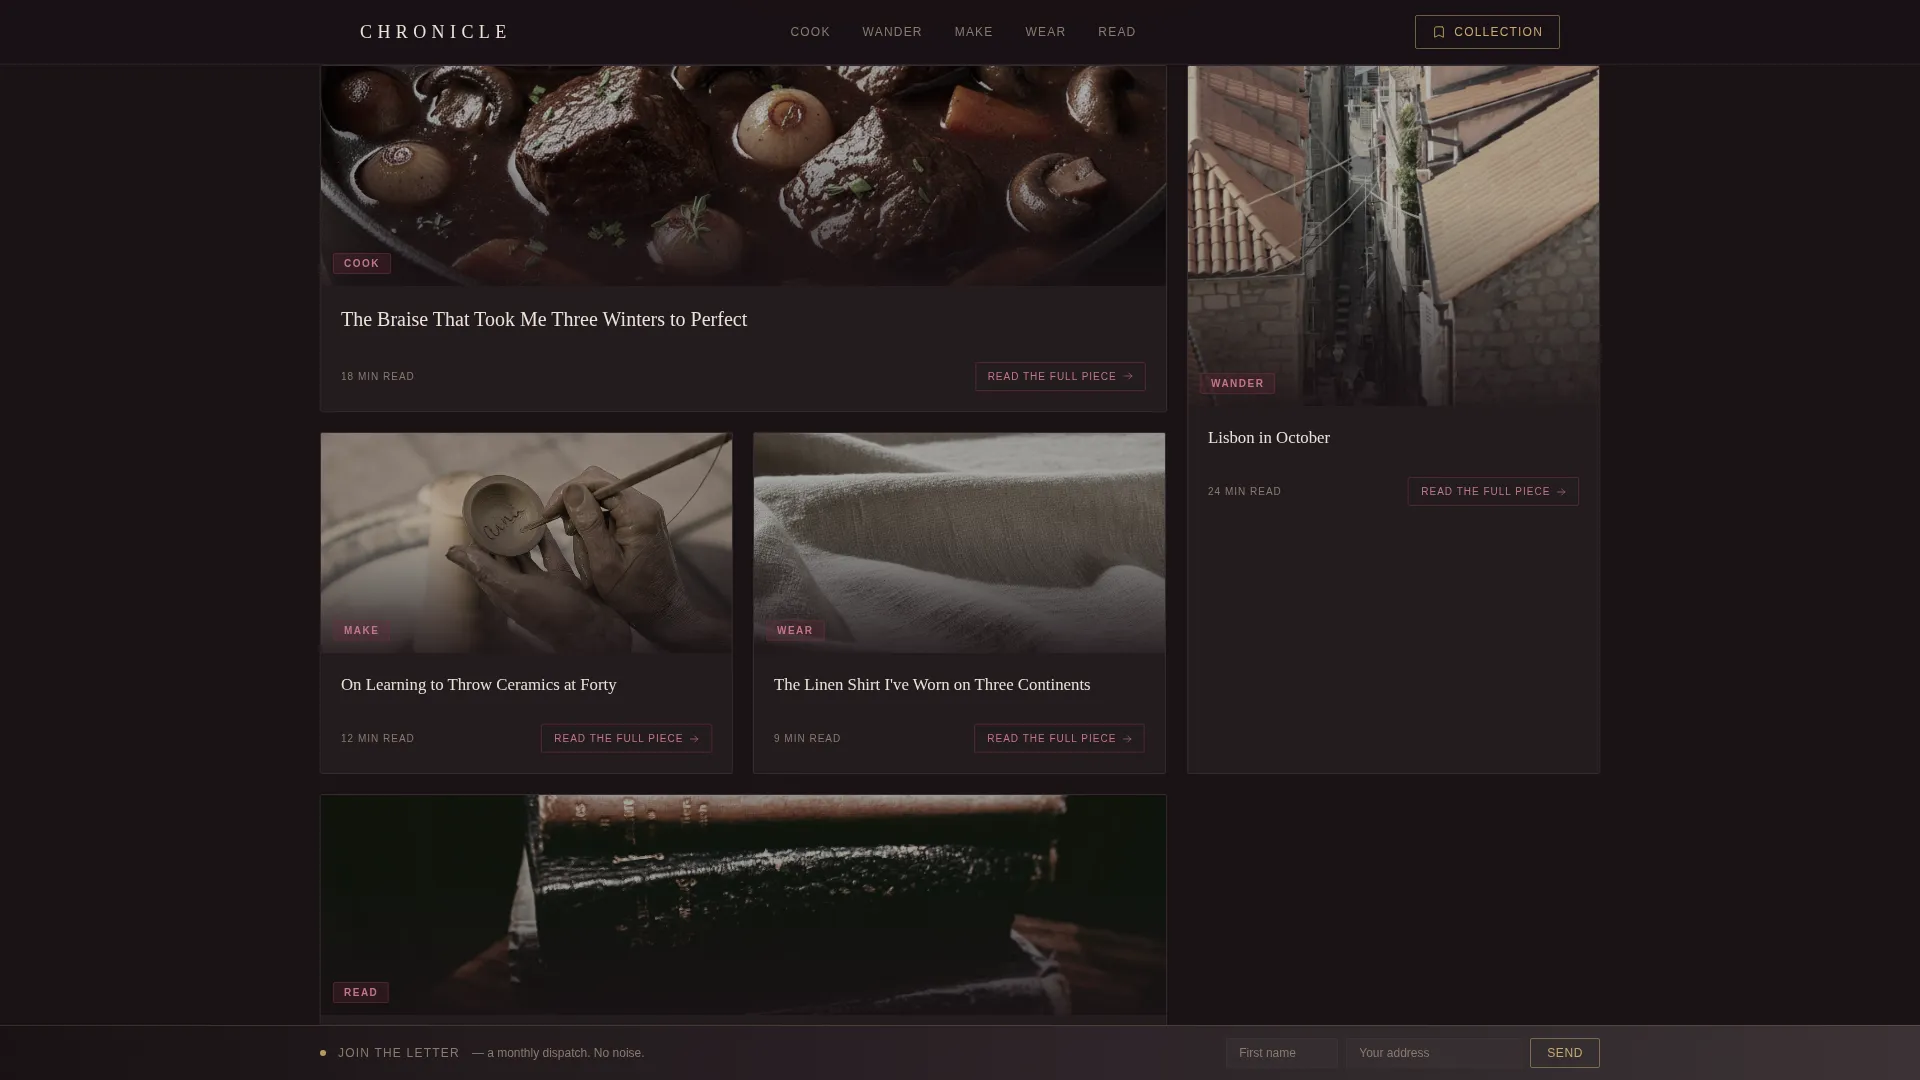This screenshot has height=1080, width=1920.
Task: Open the Read nav section
Action: [1116, 32]
